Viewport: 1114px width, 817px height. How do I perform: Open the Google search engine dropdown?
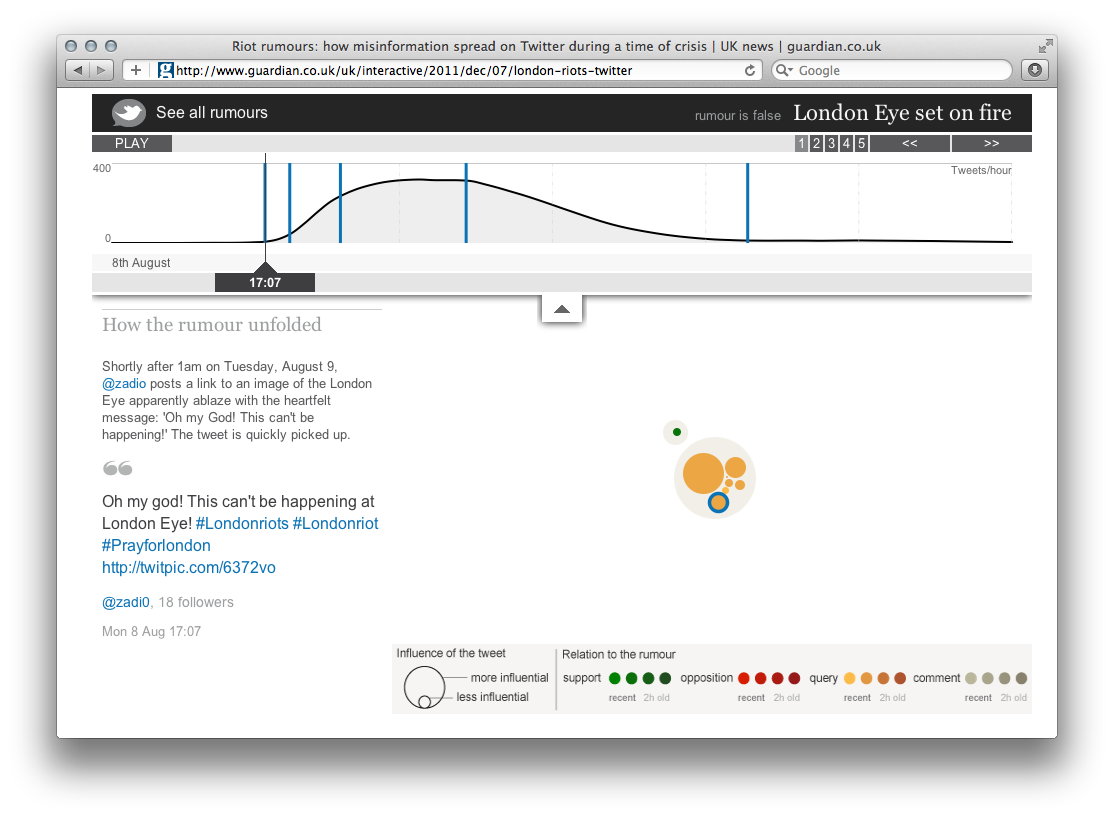pyautogui.click(x=791, y=70)
